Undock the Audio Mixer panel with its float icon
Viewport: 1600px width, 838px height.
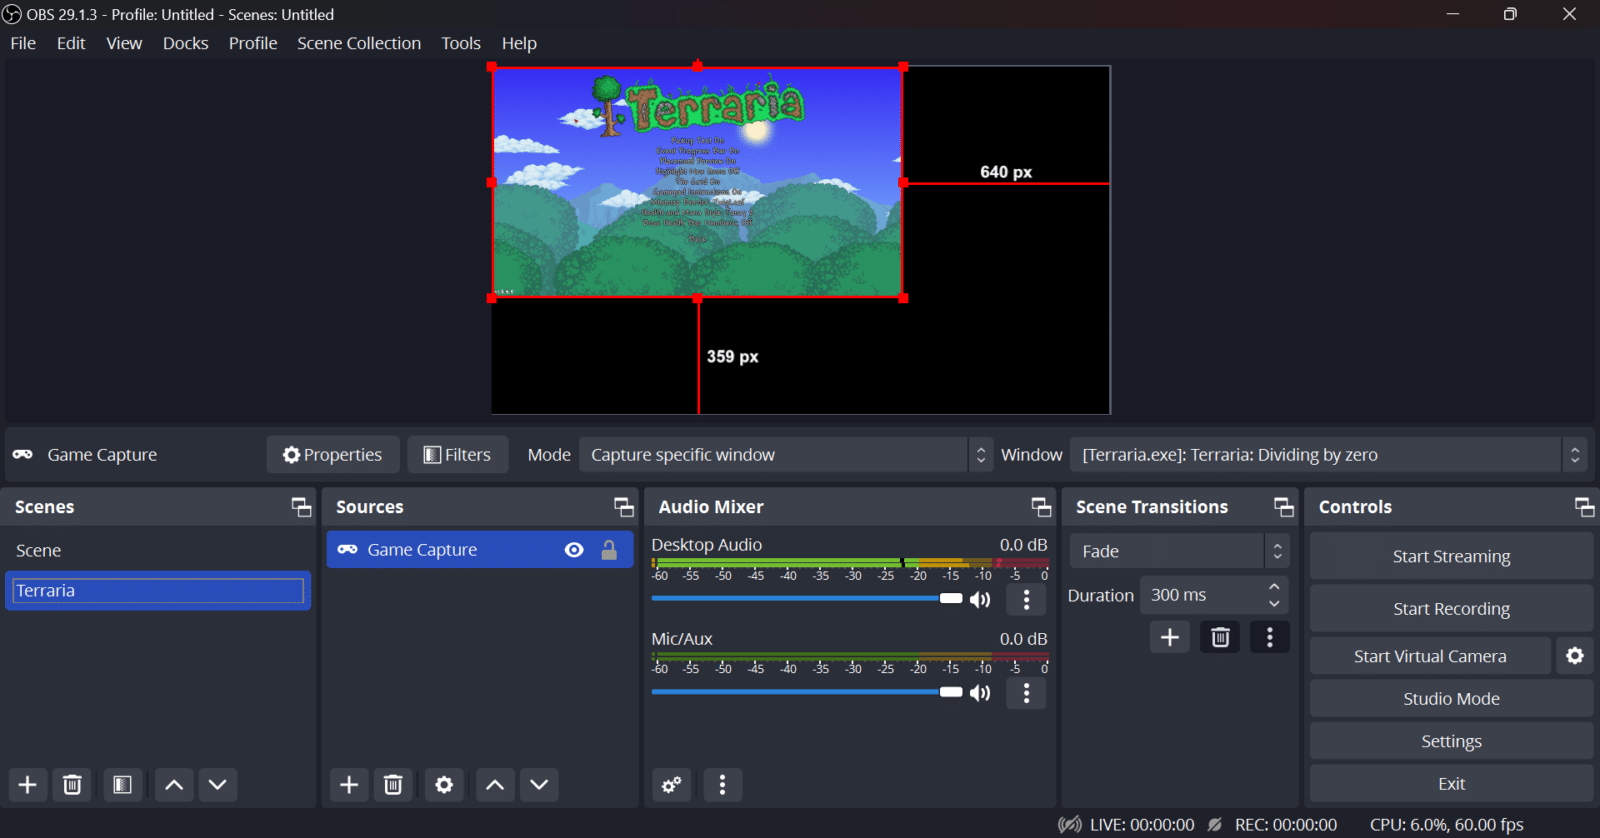pyautogui.click(x=1041, y=507)
